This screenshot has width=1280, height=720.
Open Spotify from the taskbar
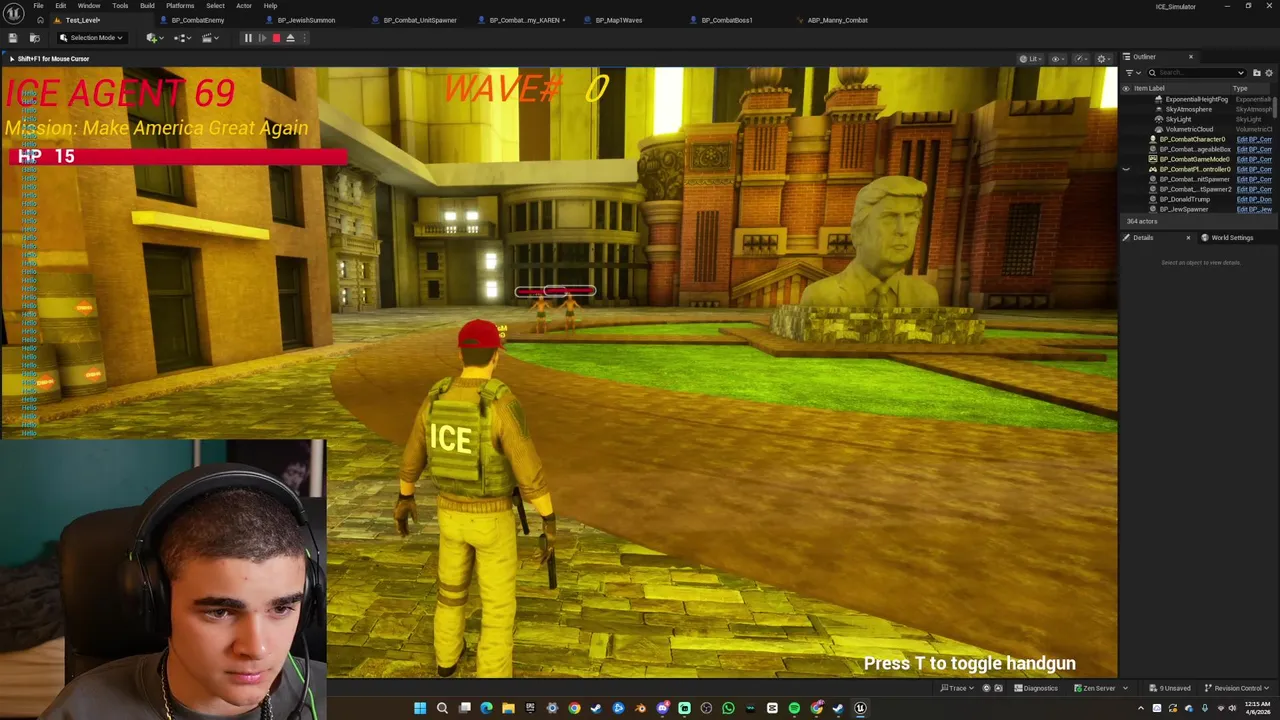[794, 708]
